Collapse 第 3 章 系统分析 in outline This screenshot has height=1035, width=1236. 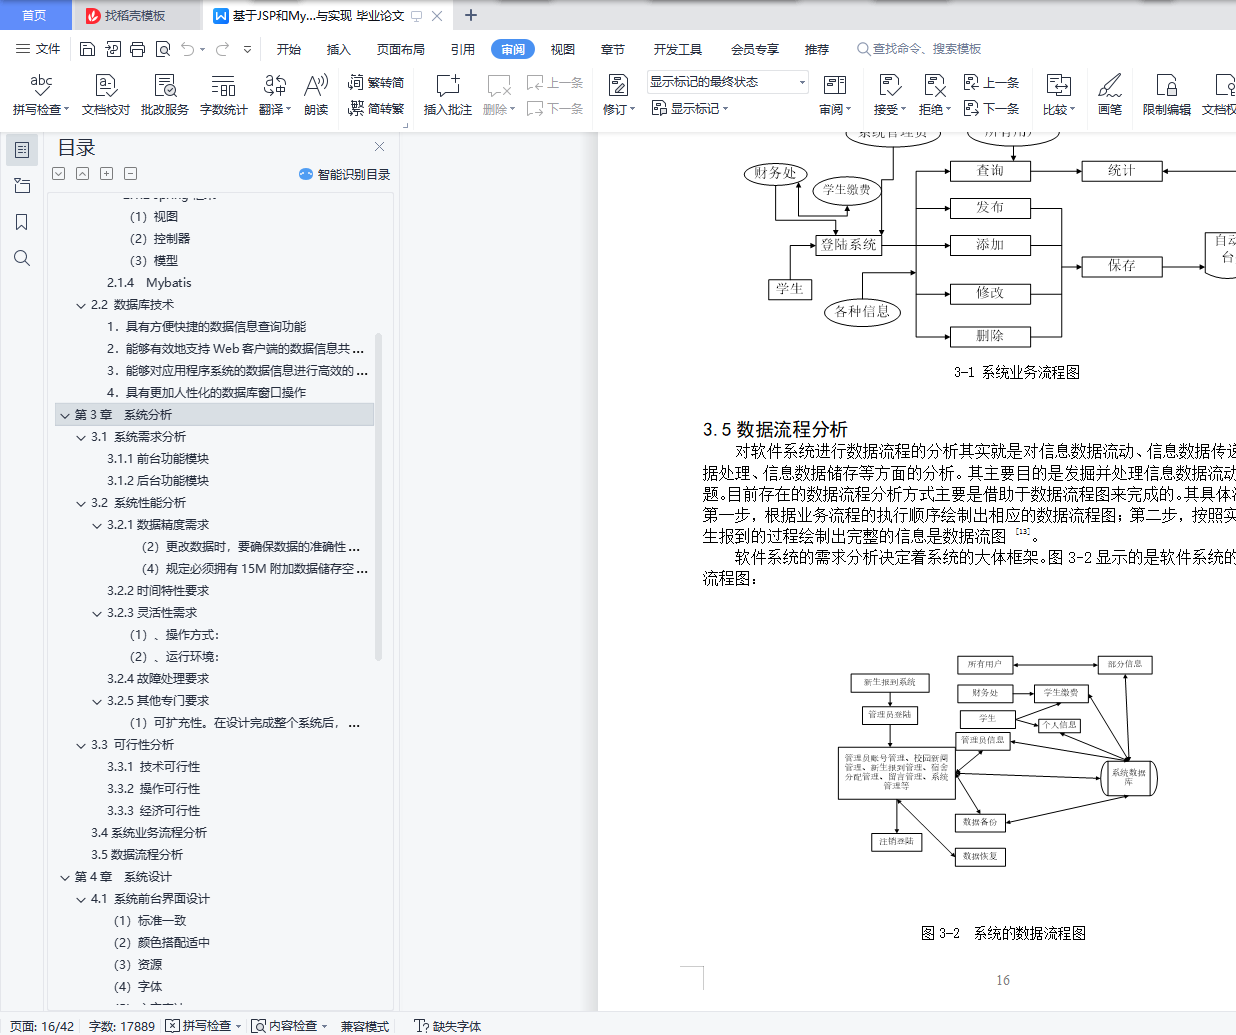[x=65, y=415]
